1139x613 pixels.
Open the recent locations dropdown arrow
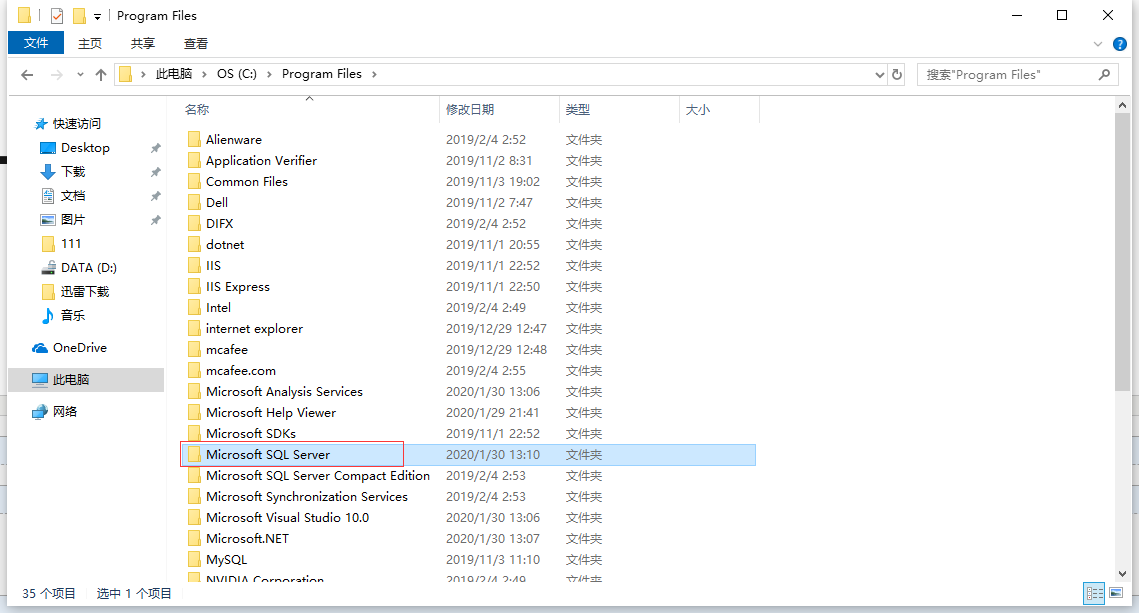pyautogui.click(x=80, y=75)
